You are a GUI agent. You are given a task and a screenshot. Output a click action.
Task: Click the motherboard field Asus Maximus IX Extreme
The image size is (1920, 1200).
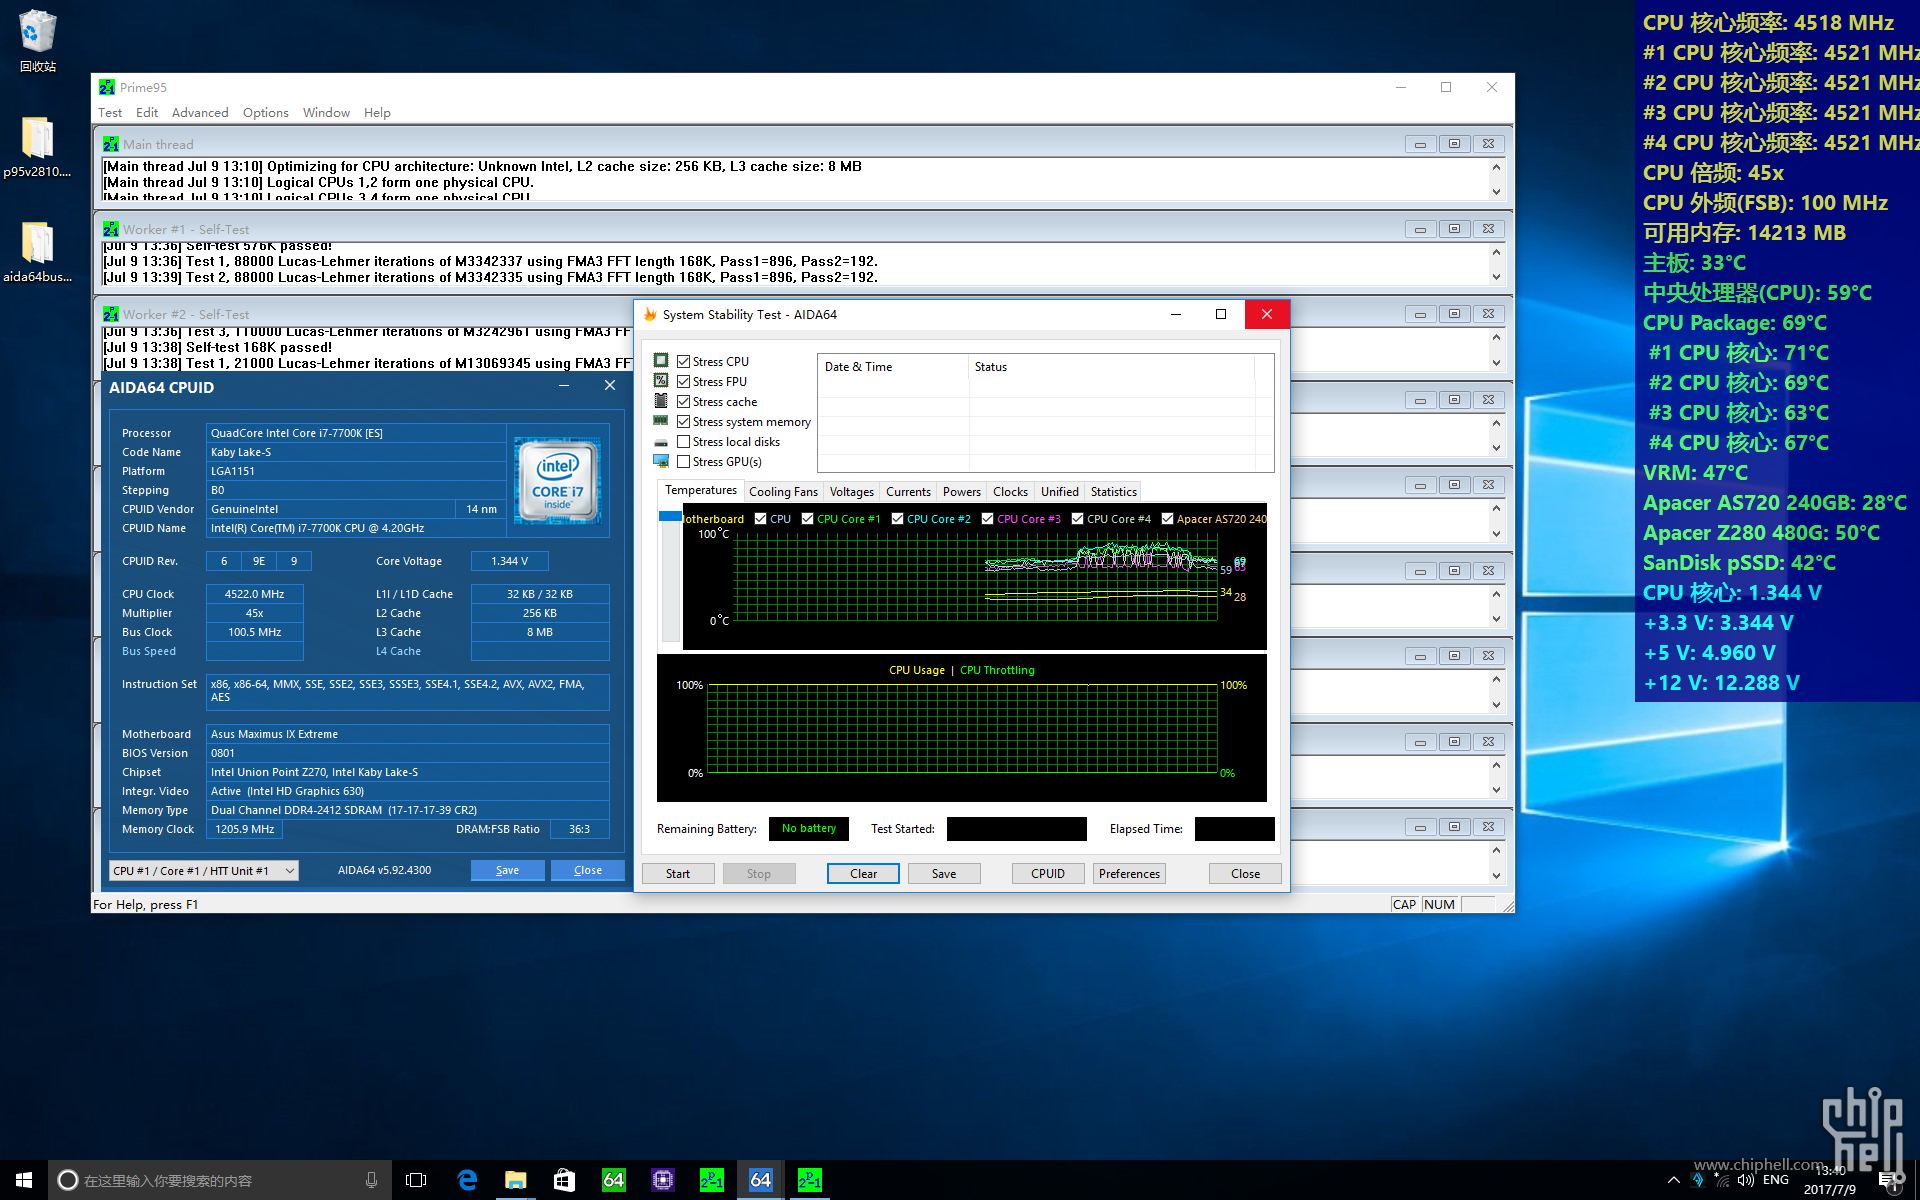pyautogui.click(x=408, y=734)
